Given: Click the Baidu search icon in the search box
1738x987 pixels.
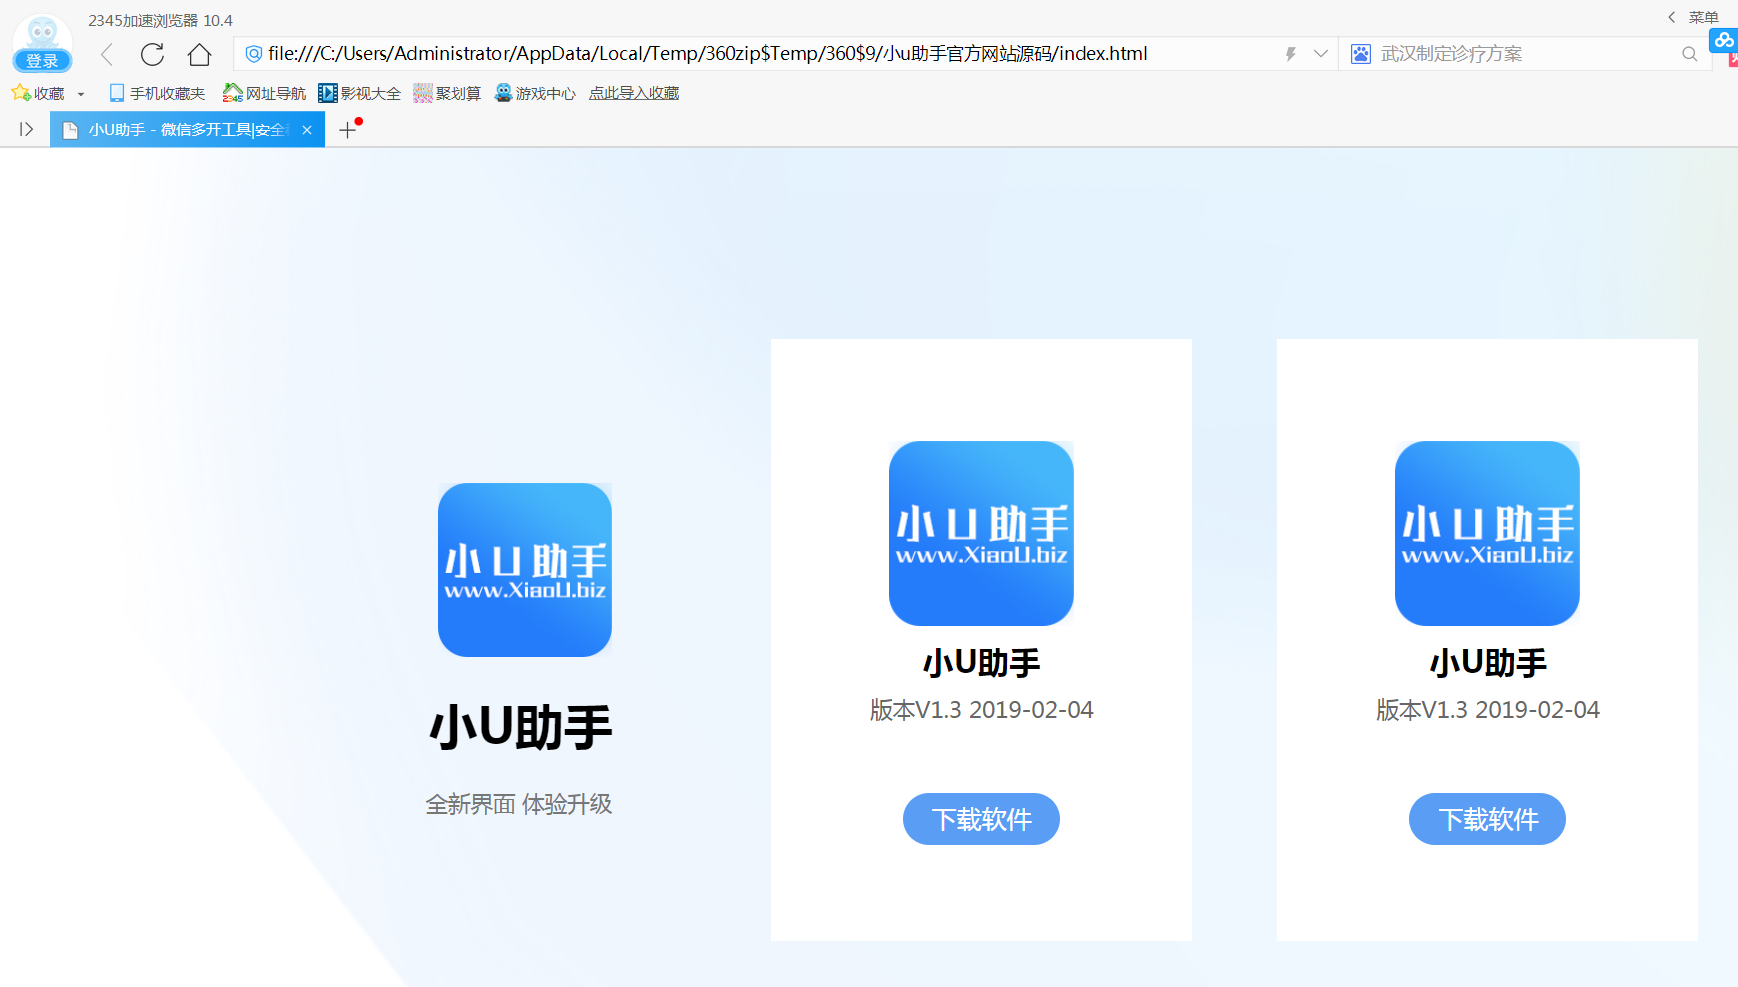Looking at the screenshot, I should pyautogui.click(x=1361, y=54).
